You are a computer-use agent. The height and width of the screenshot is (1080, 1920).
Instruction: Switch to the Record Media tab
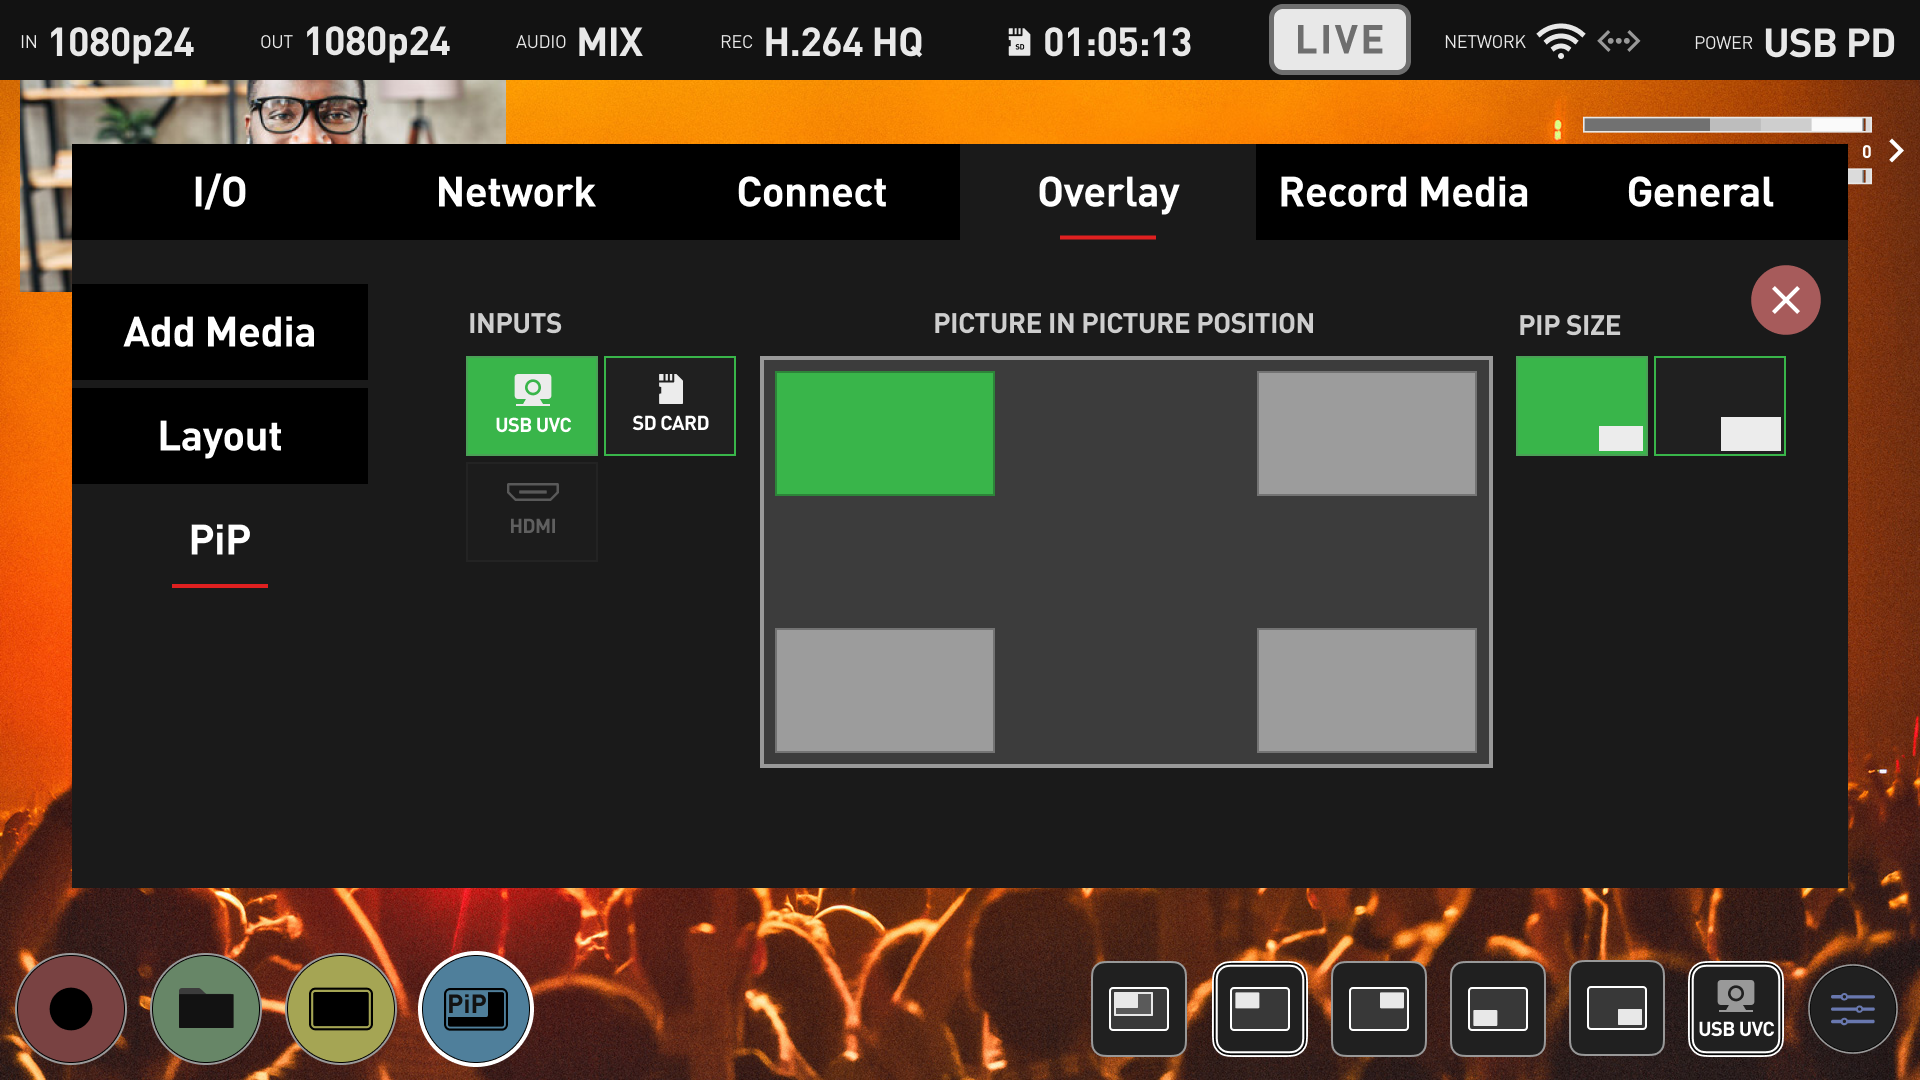[1403, 192]
